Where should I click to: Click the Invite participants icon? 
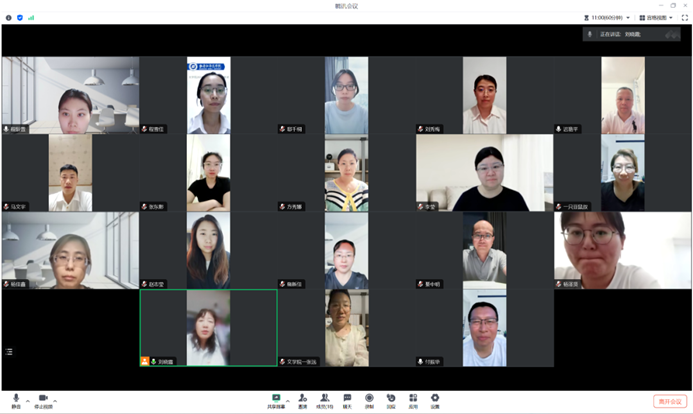[x=302, y=398]
